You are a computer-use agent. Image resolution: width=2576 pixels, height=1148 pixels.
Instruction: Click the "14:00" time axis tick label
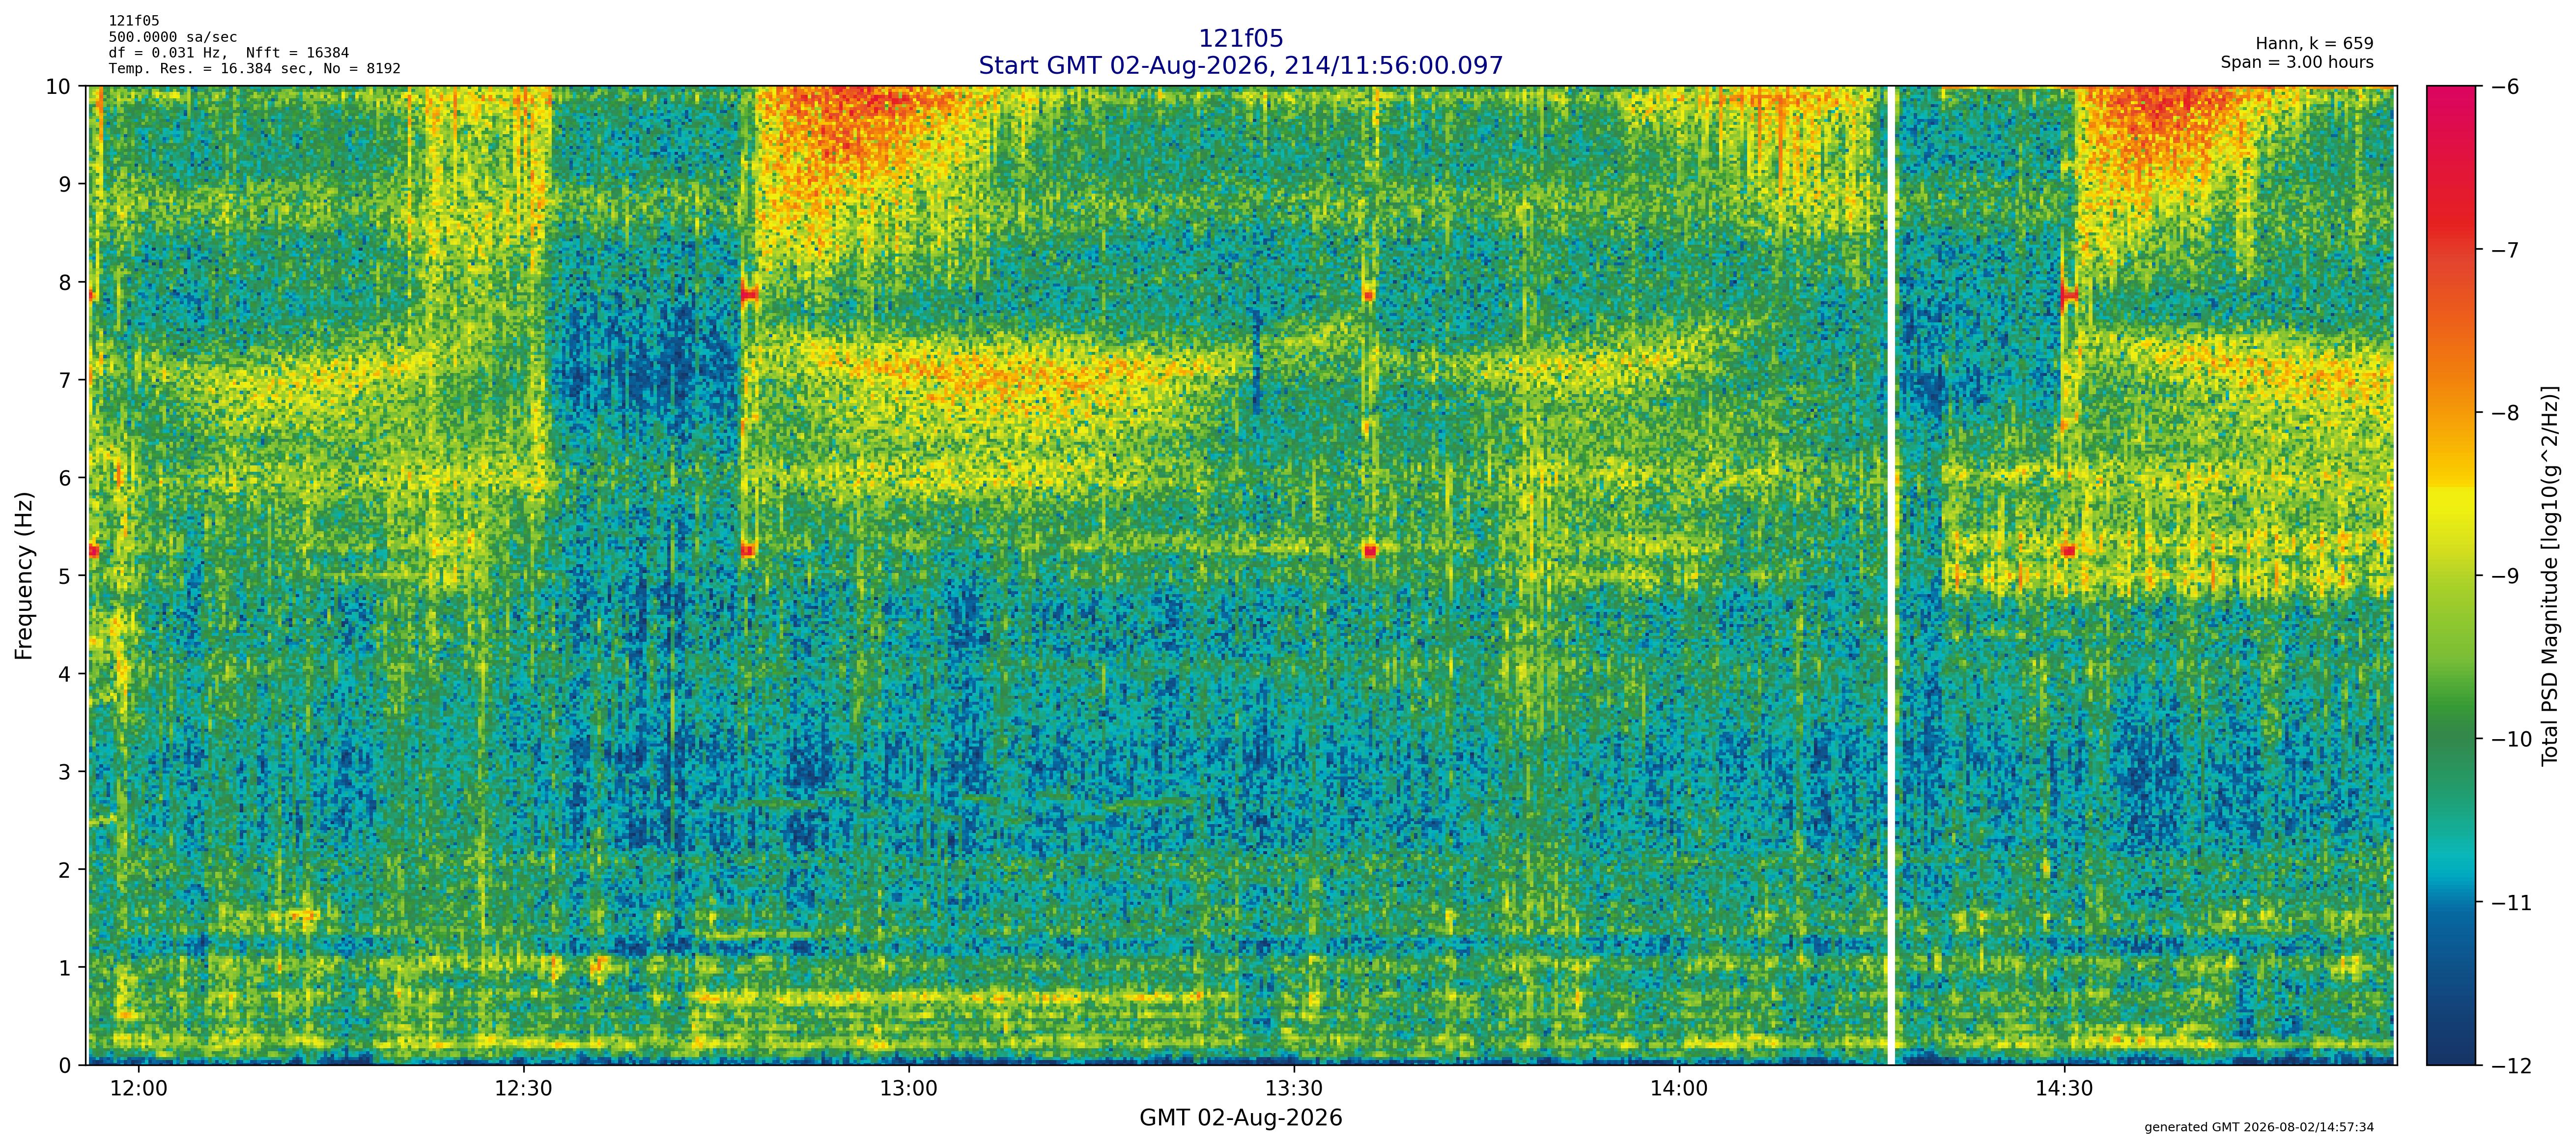click(x=1679, y=1088)
